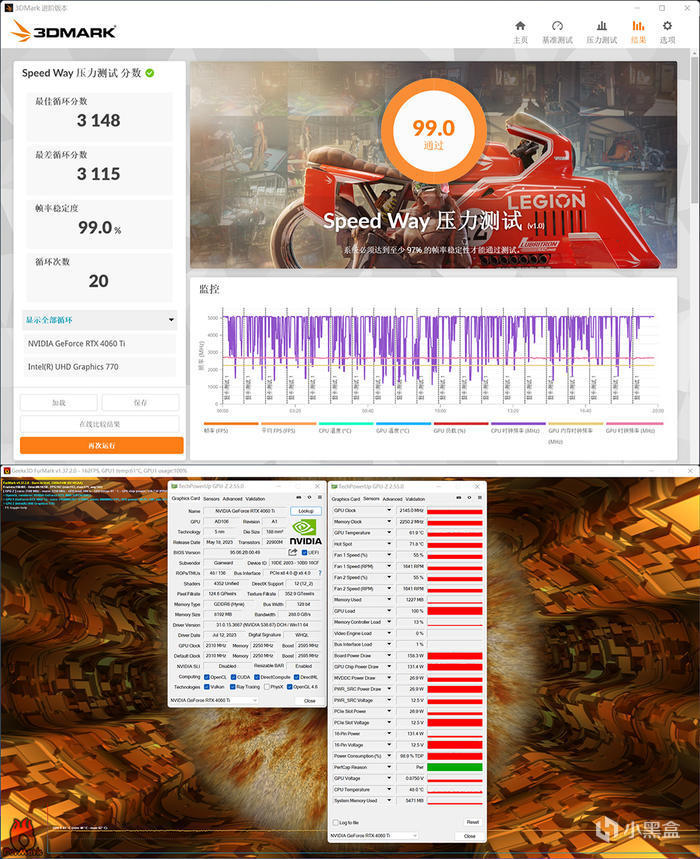Toggle the CUDA checkbox
This screenshot has width=700, height=859.
(x=233, y=677)
